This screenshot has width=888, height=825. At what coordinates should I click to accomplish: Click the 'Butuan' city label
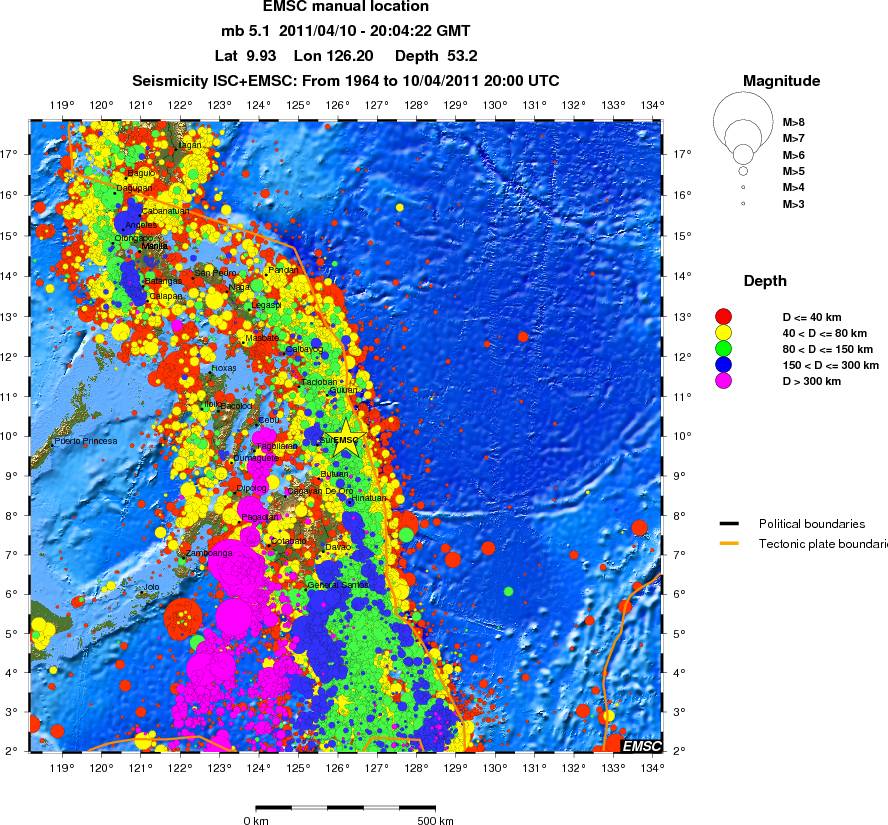[334, 474]
